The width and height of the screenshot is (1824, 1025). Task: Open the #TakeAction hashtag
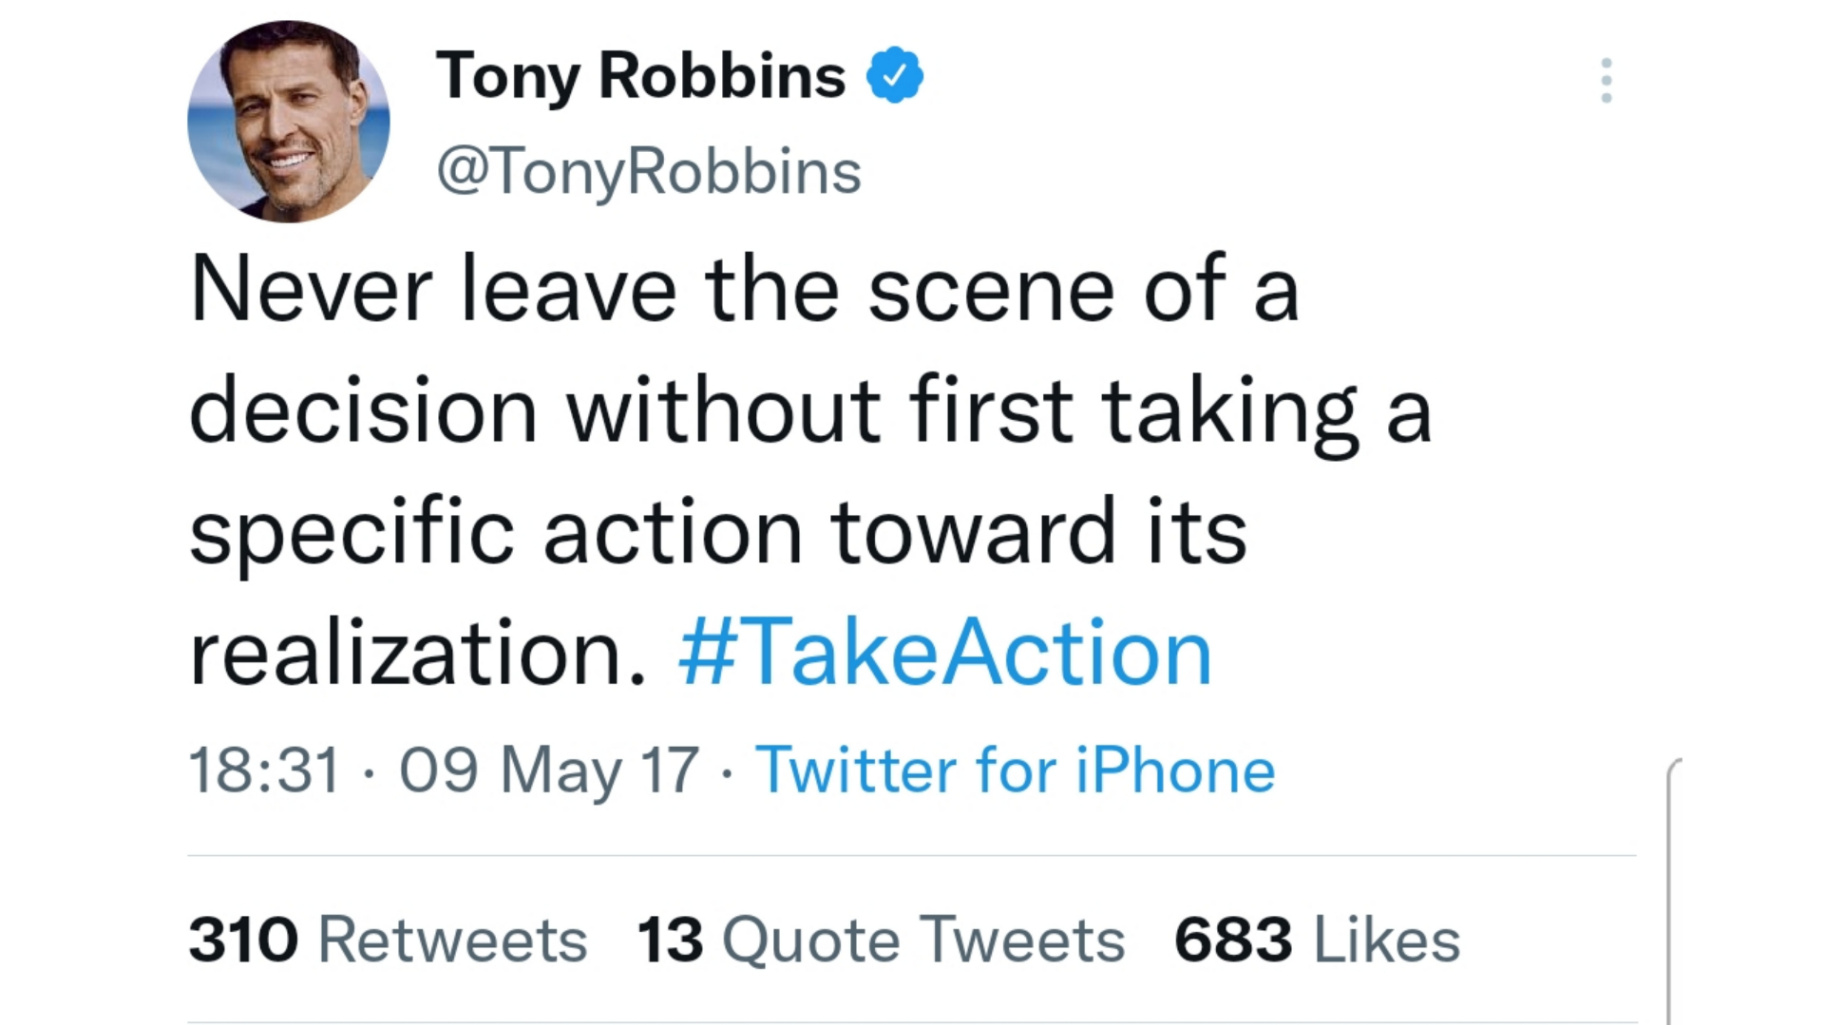[x=944, y=653]
